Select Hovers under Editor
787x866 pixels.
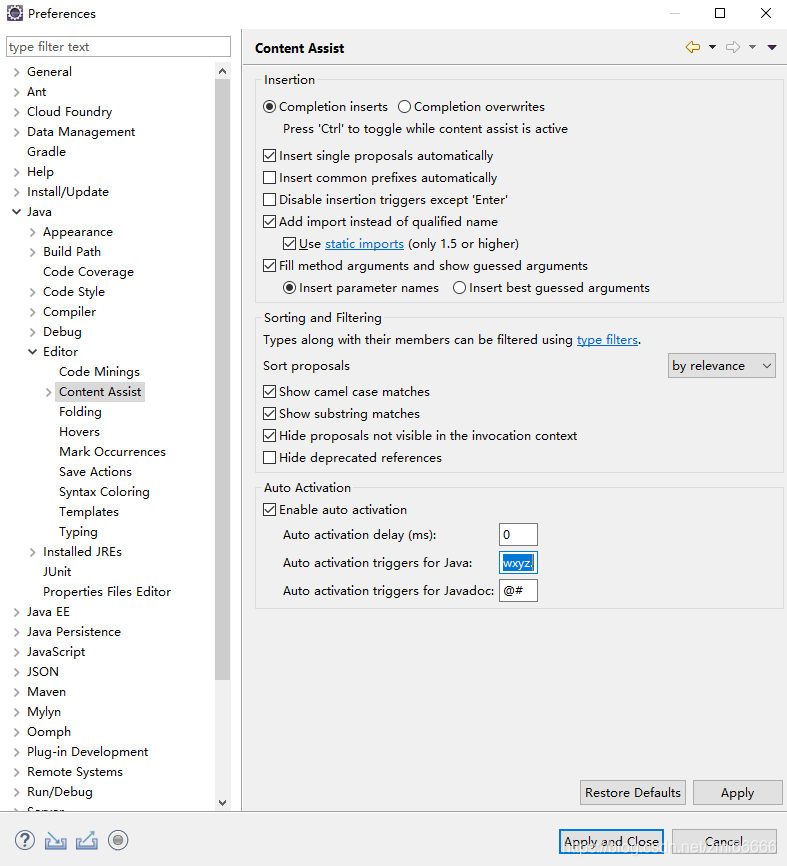coord(80,432)
